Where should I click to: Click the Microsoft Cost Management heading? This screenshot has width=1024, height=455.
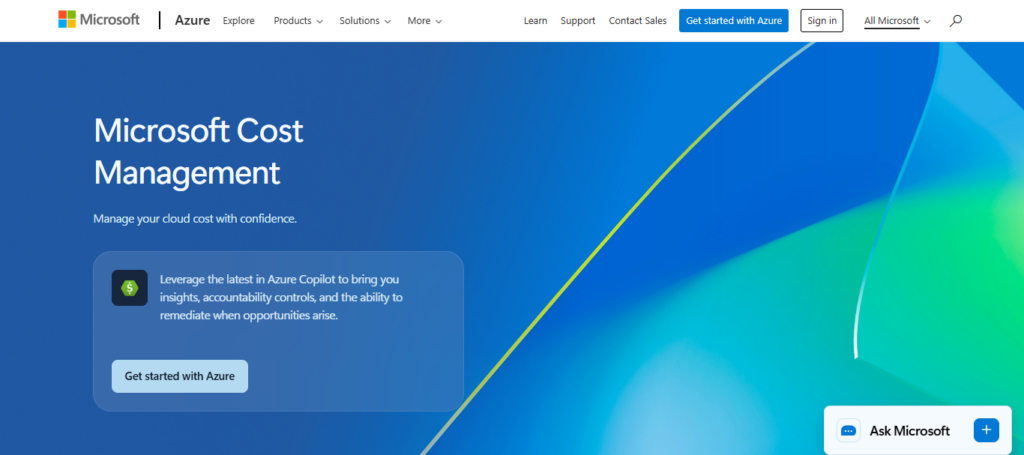pyautogui.click(x=199, y=151)
